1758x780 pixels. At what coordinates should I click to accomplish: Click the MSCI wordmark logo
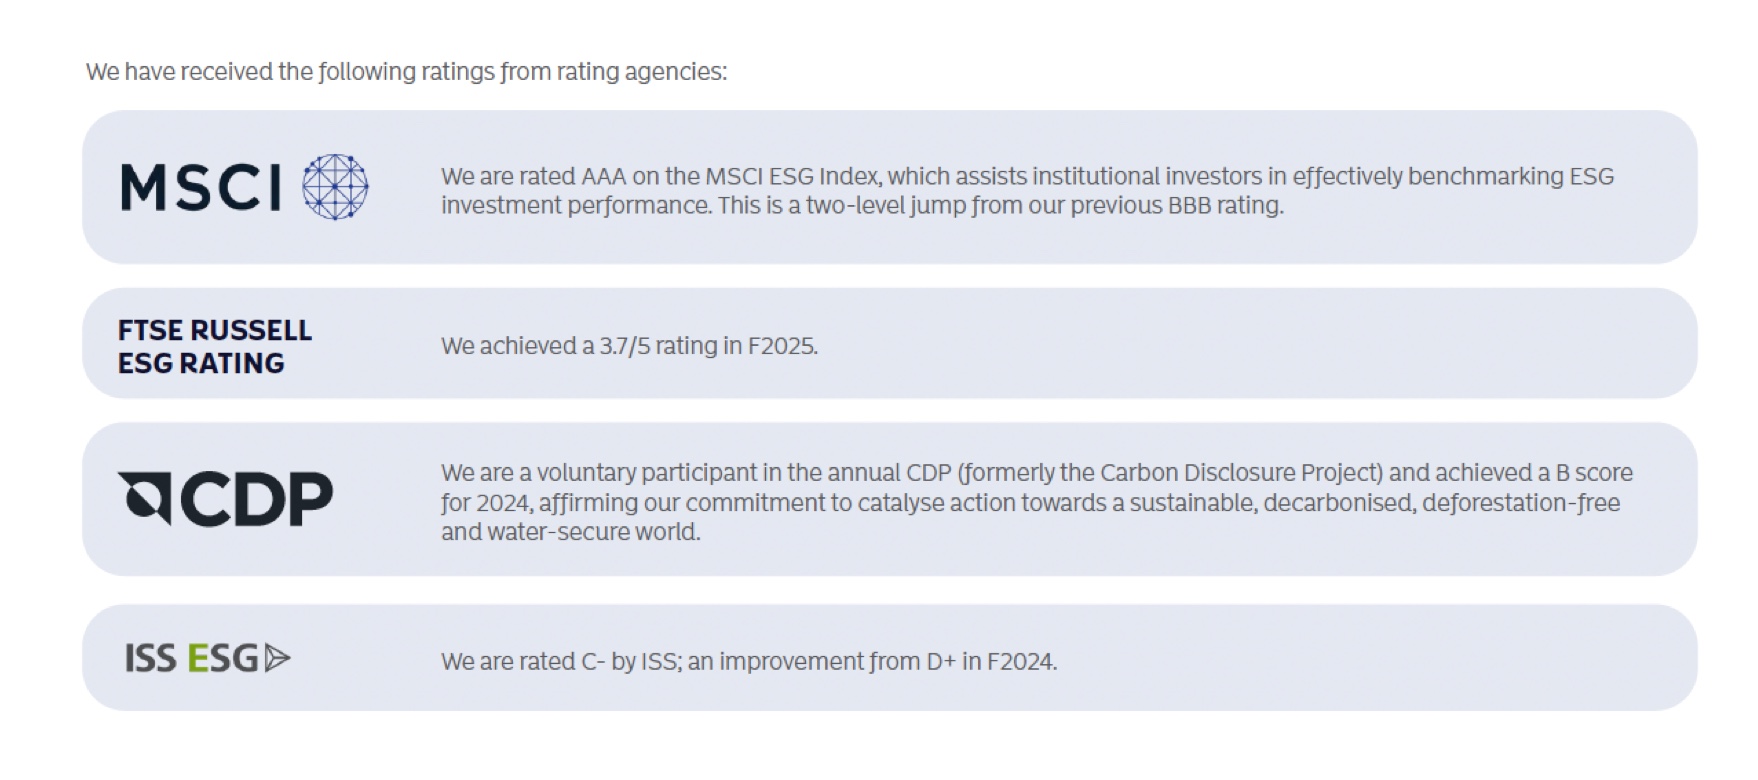pyautogui.click(x=200, y=187)
